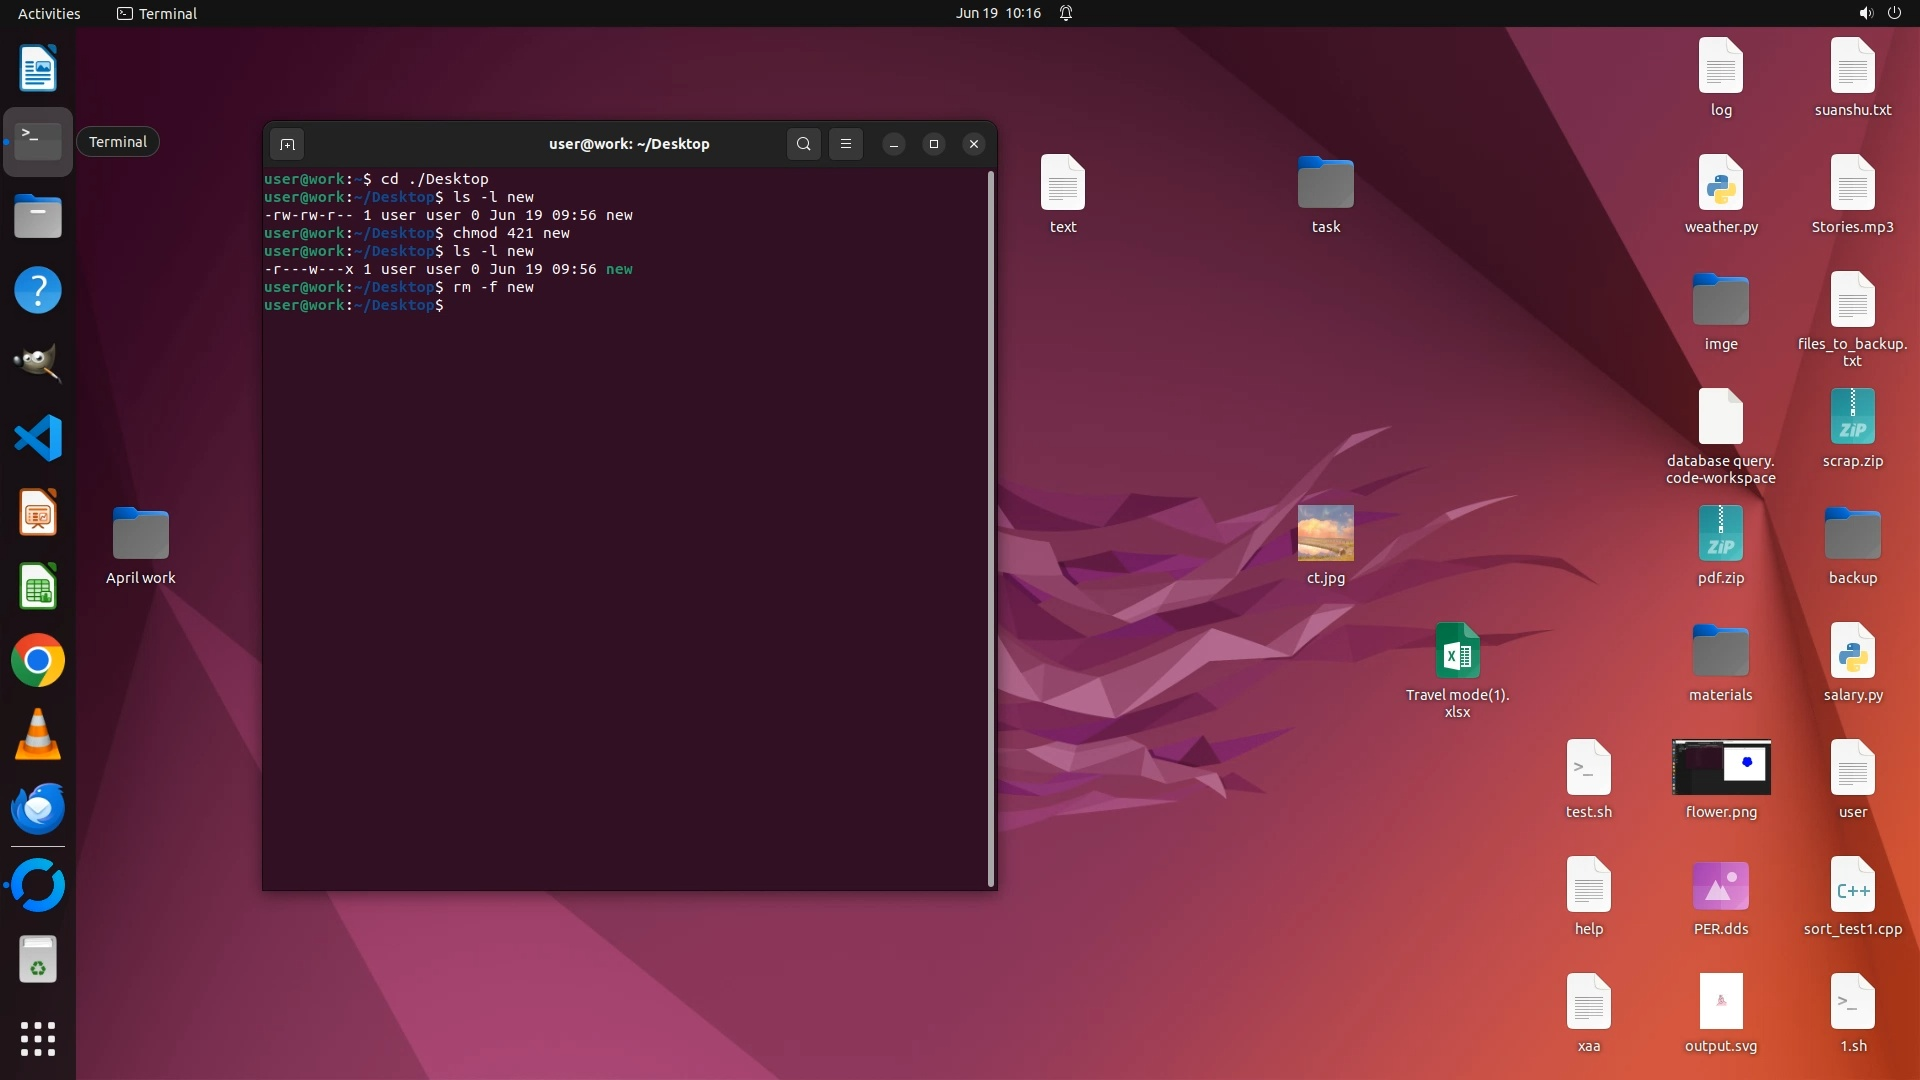This screenshot has width=1920, height=1080.
Task: Open the date and time calendar menu
Action: [x=997, y=13]
